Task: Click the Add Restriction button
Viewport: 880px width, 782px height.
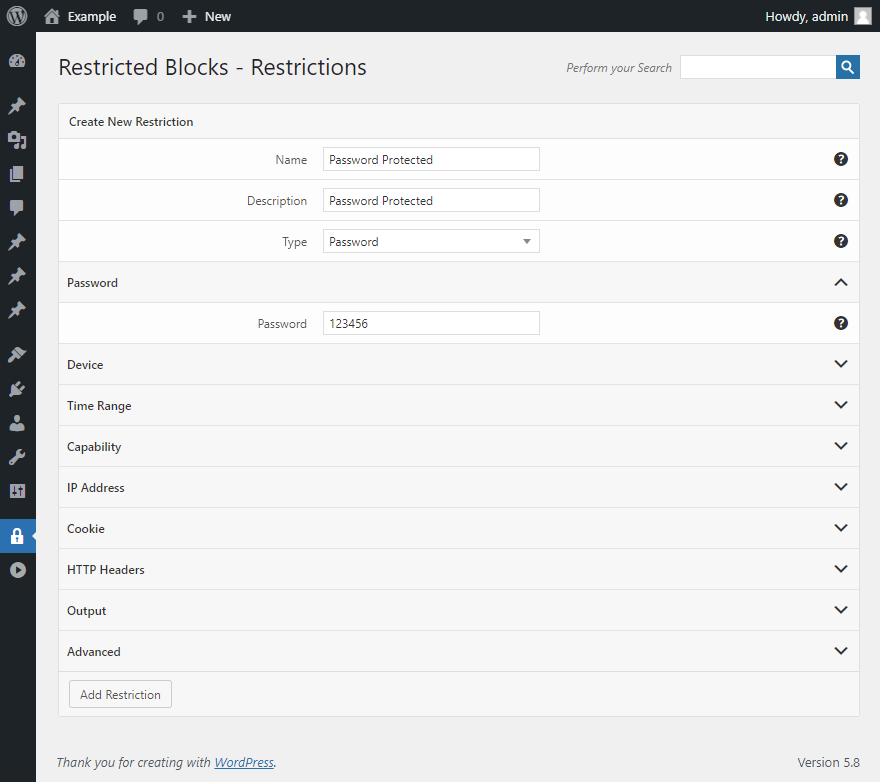Action: tap(120, 694)
